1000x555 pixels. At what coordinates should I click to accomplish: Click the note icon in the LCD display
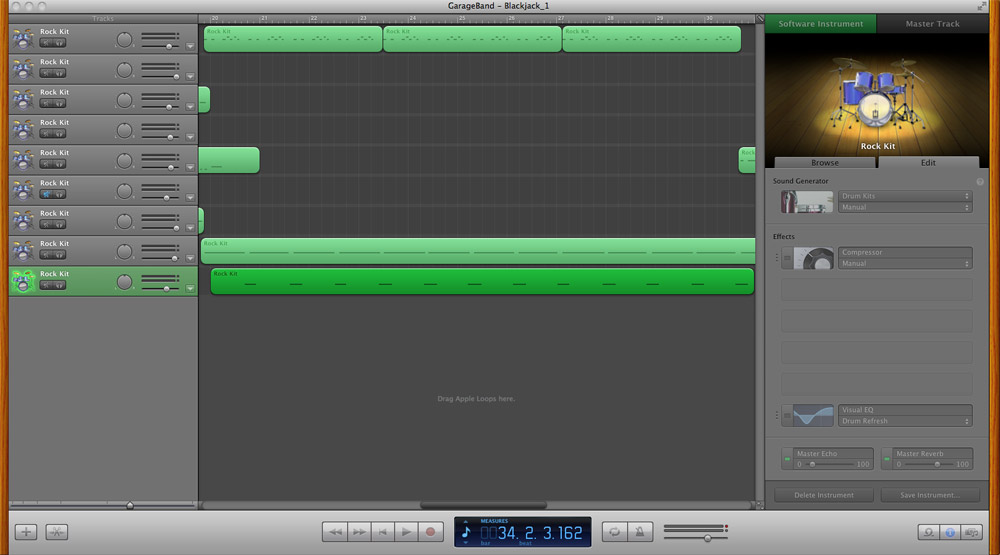coord(466,533)
